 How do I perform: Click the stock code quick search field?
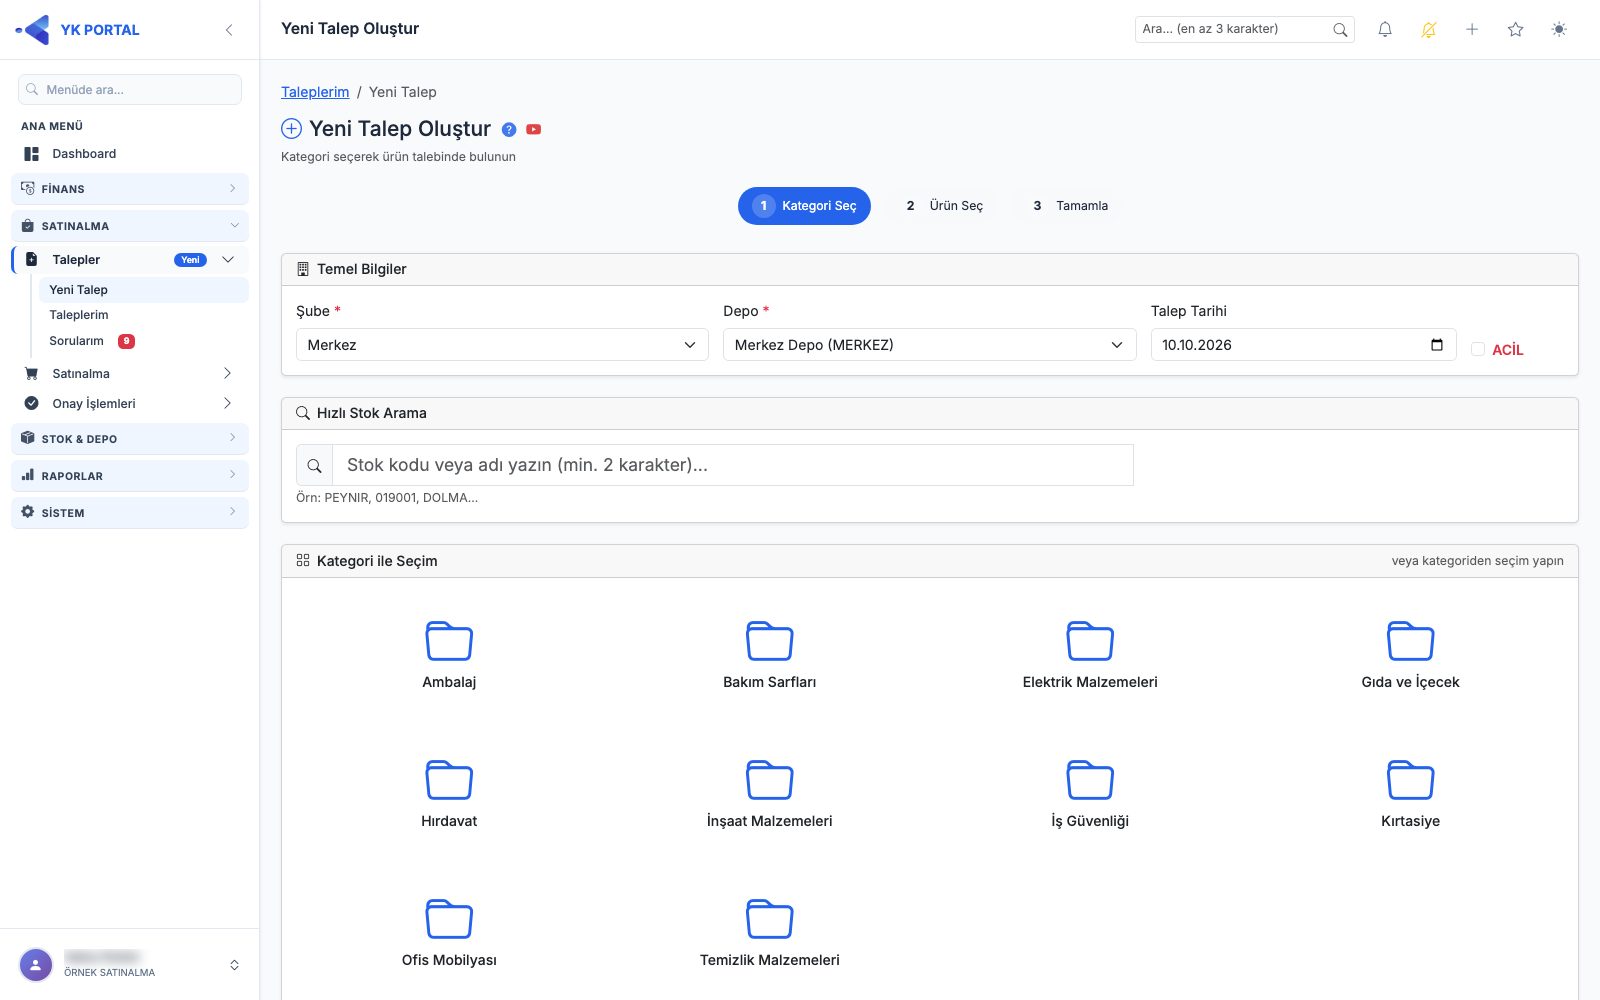coord(733,465)
